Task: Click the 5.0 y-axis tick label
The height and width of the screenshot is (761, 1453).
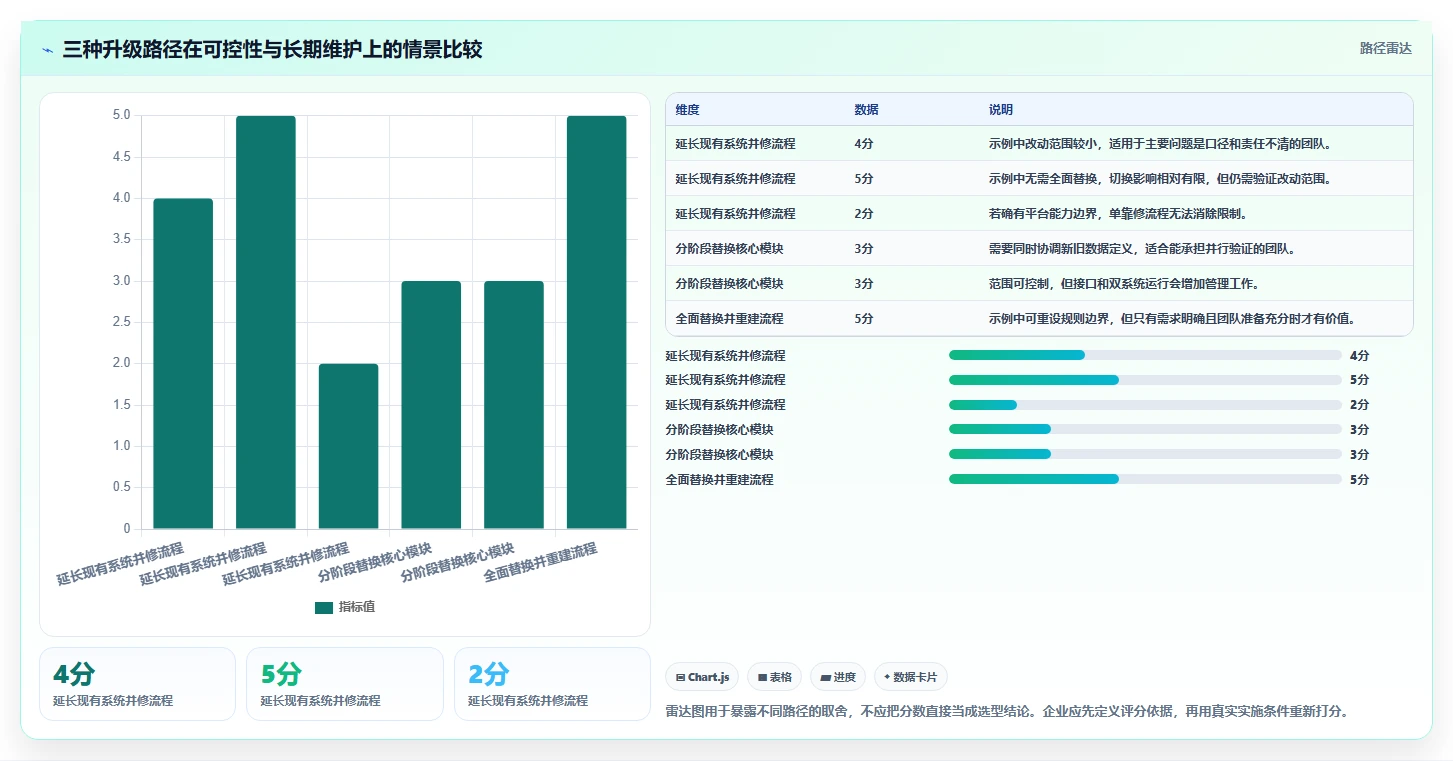Action: tap(121, 116)
